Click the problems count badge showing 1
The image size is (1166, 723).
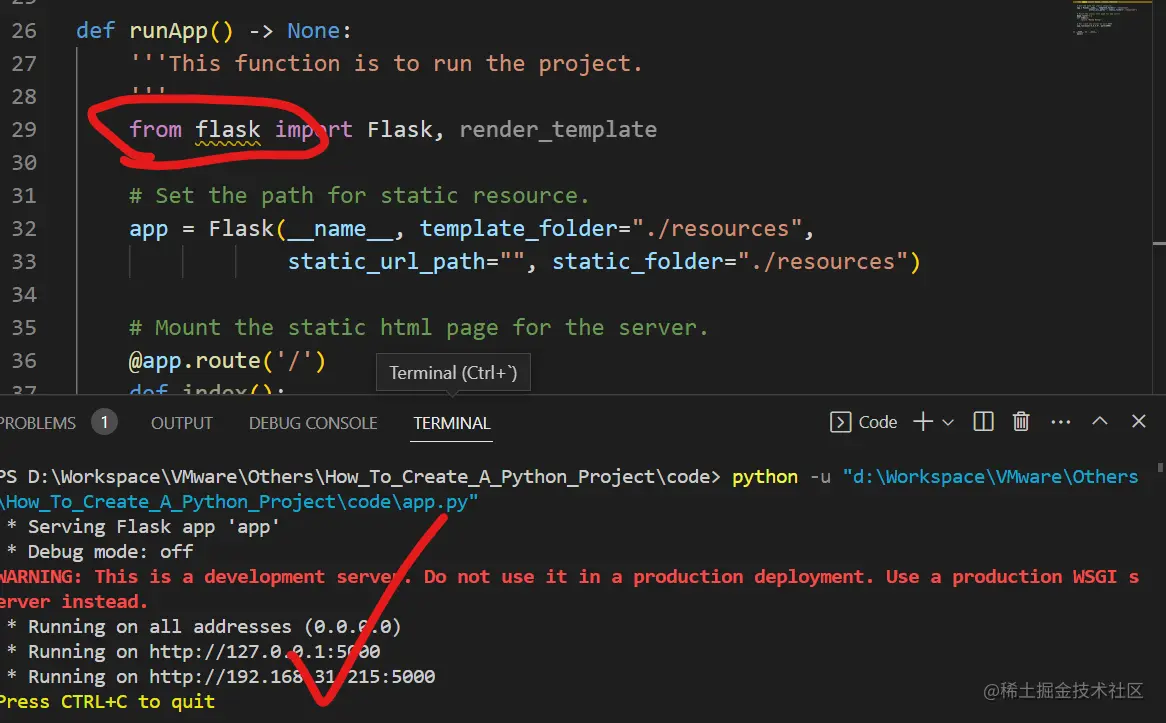coord(104,422)
